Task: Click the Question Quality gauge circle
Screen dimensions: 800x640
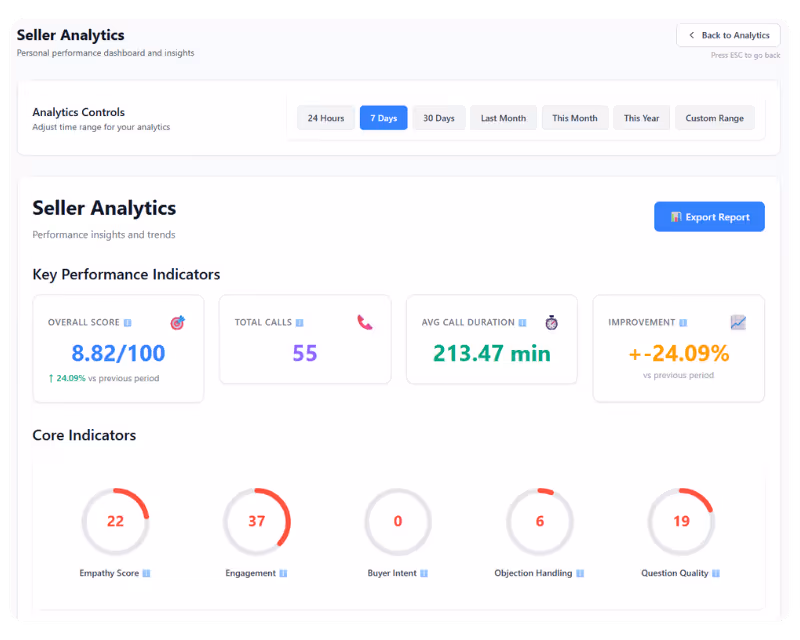Action: click(x=681, y=521)
